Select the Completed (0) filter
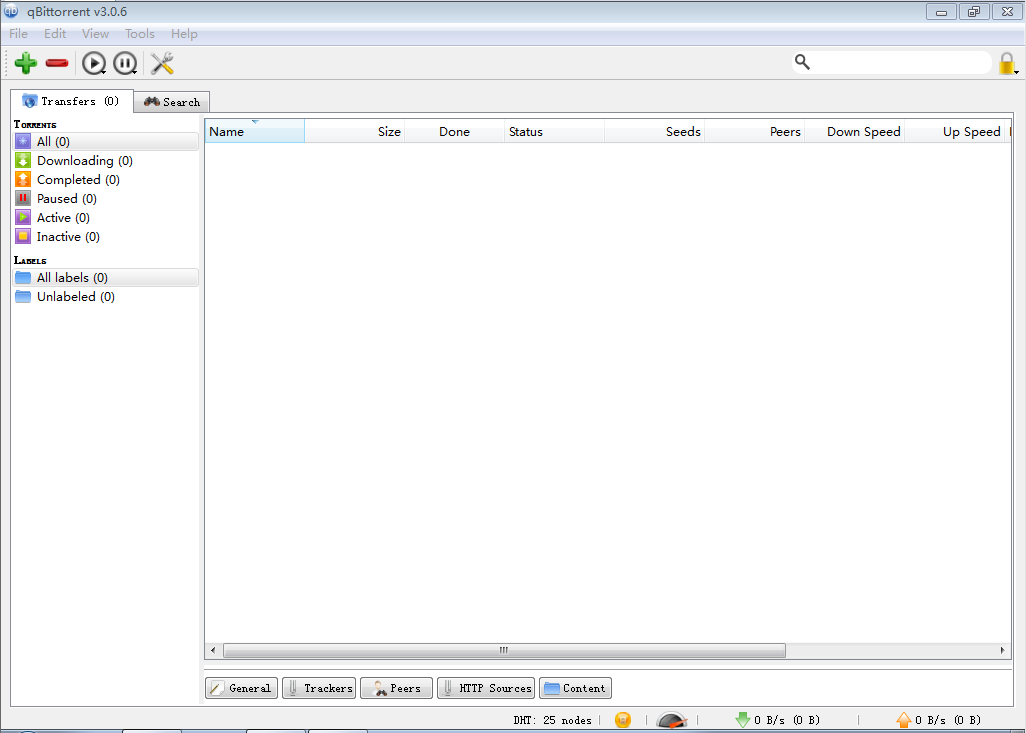1026x733 pixels. (105, 179)
